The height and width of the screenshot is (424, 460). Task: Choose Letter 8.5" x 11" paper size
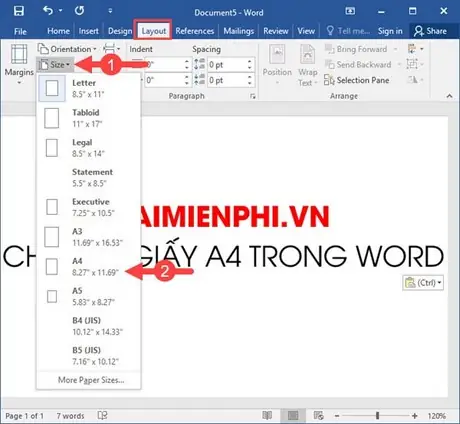(89, 88)
